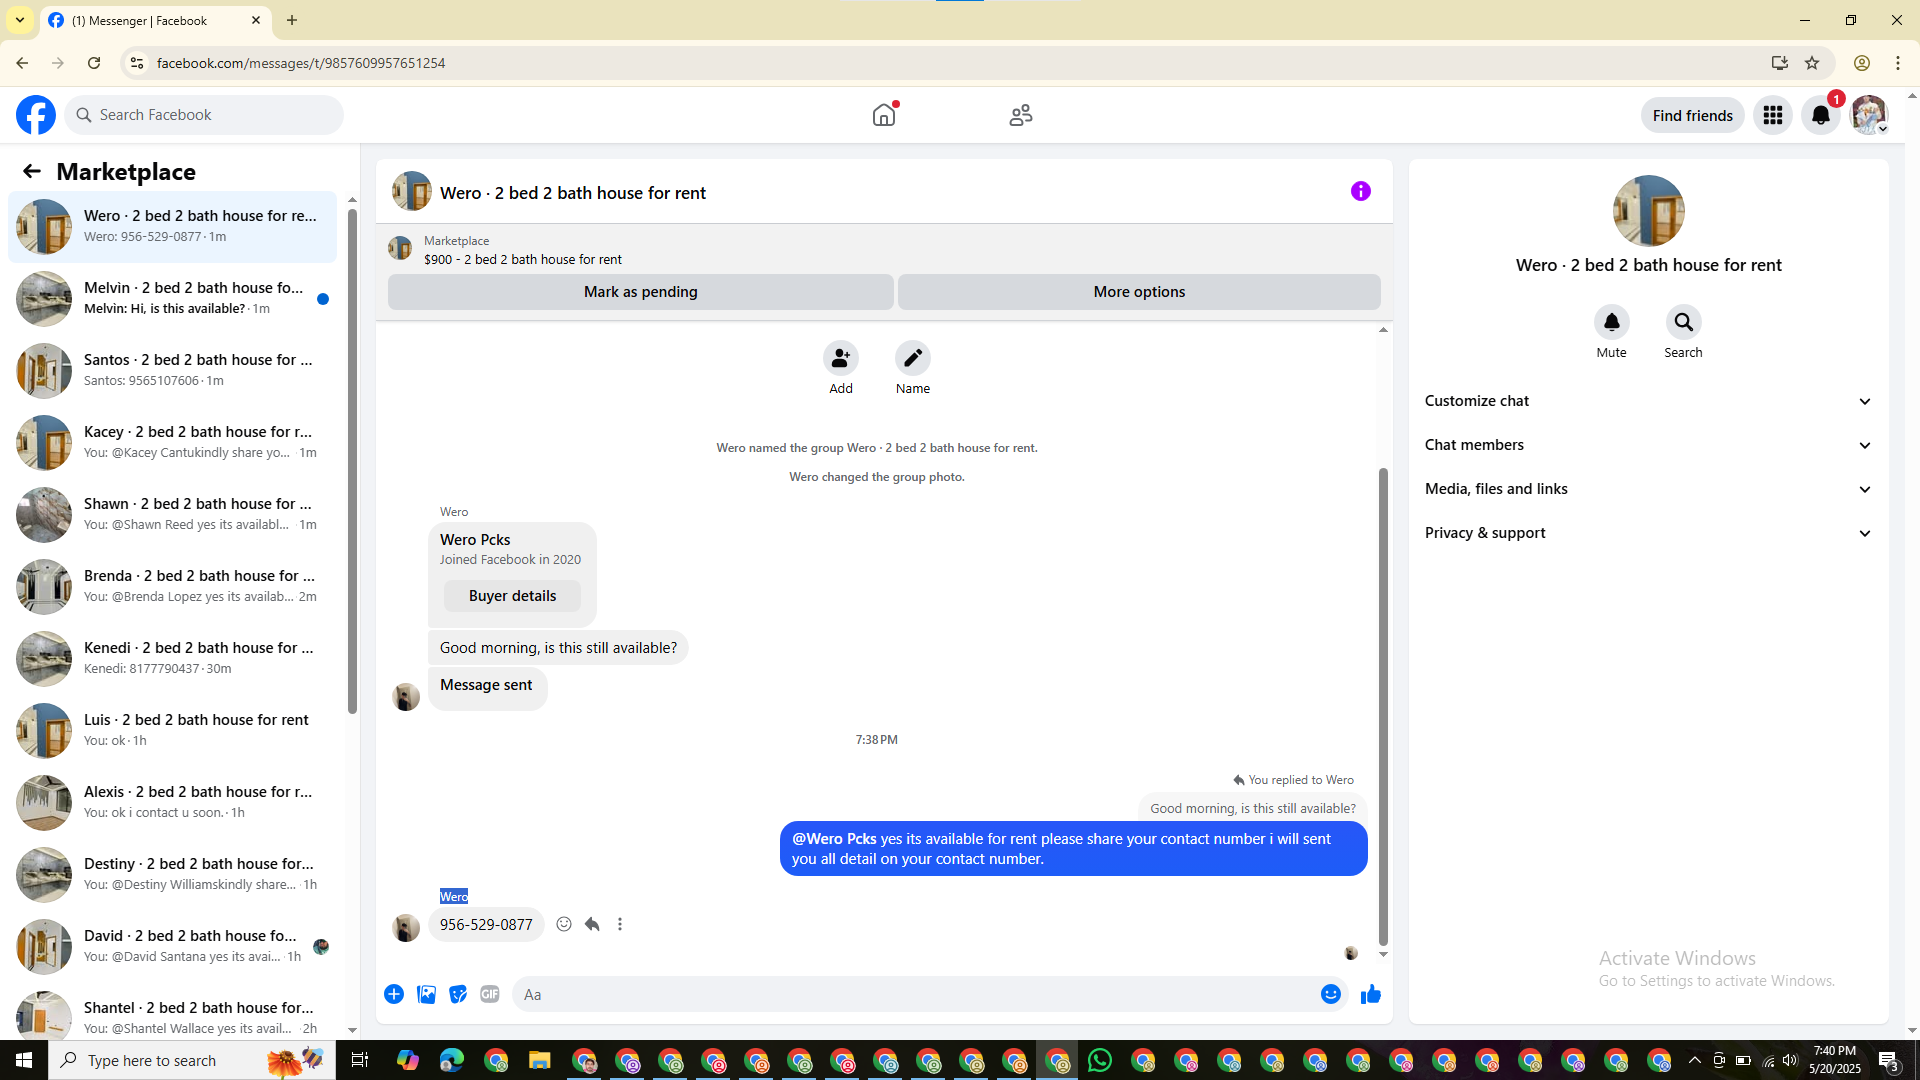Attach a photo with the image icon
The height and width of the screenshot is (1080, 1920).
point(426,994)
